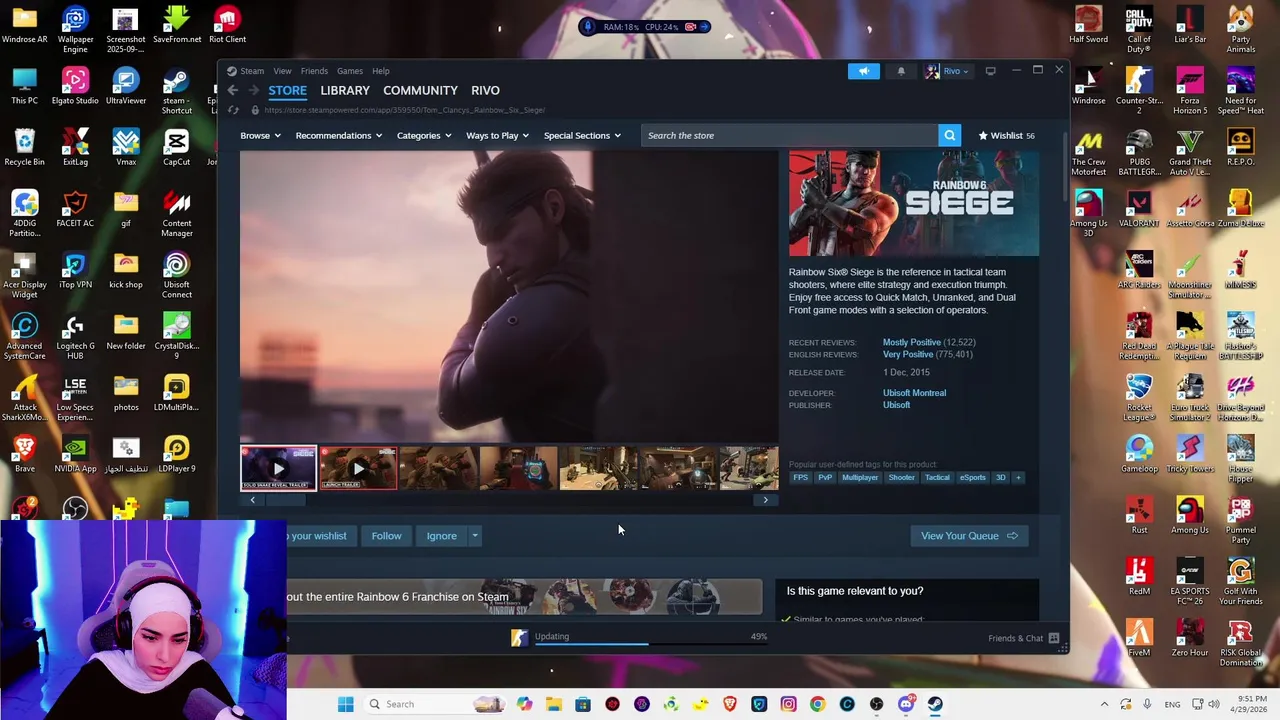The image size is (1280, 720).
Task: Open the Games menu
Action: click(x=350, y=71)
